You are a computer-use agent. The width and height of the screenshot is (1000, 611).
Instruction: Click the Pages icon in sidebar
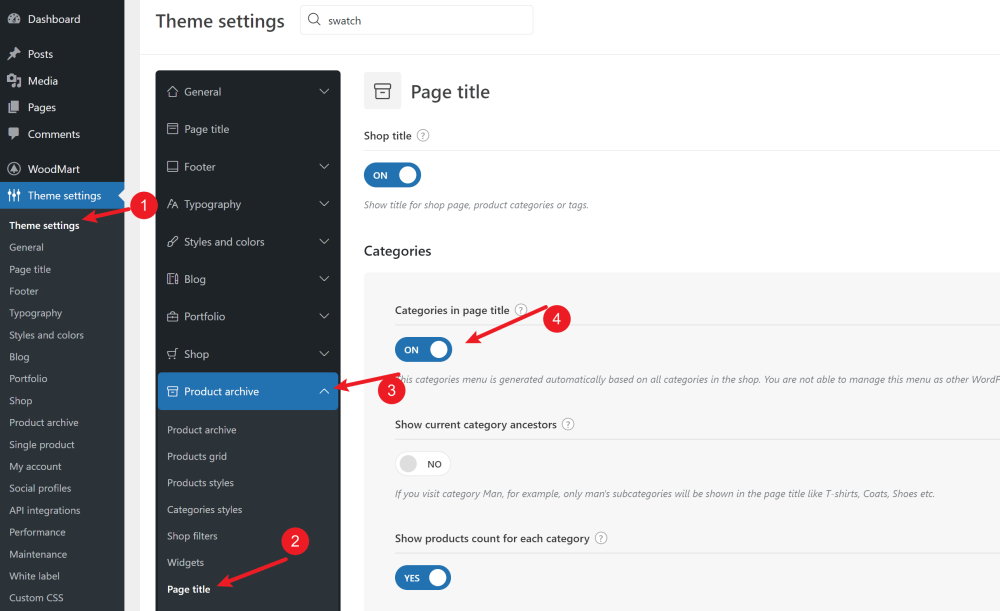[13, 107]
